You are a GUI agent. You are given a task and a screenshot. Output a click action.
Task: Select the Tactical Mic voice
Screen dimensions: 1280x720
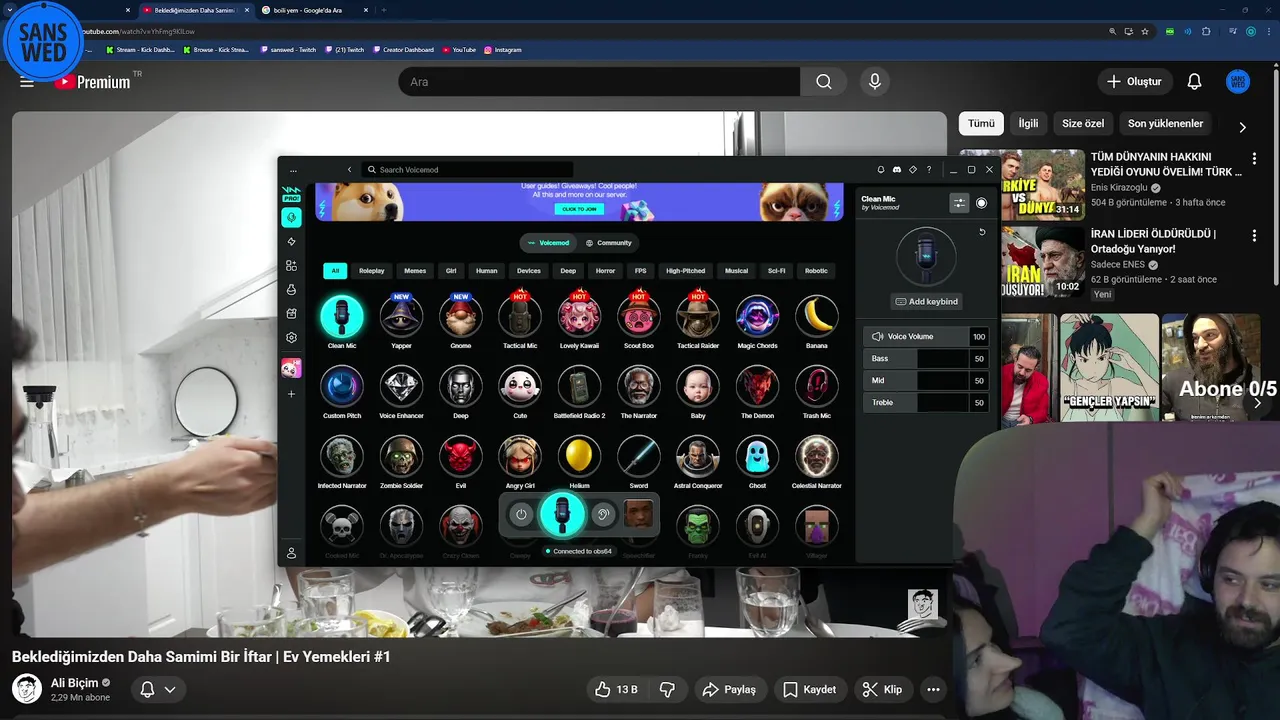click(x=520, y=317)
